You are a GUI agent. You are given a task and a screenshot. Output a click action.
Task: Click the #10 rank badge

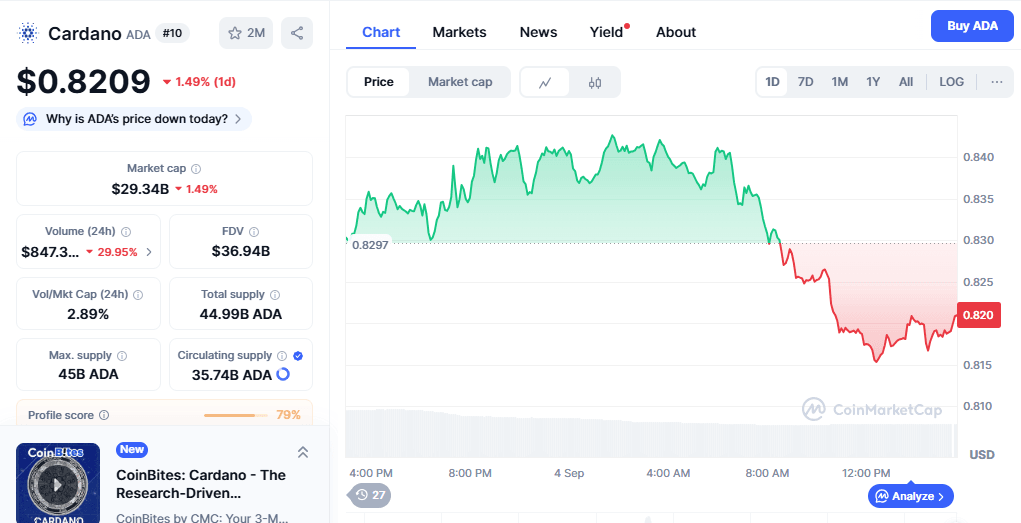172,33
